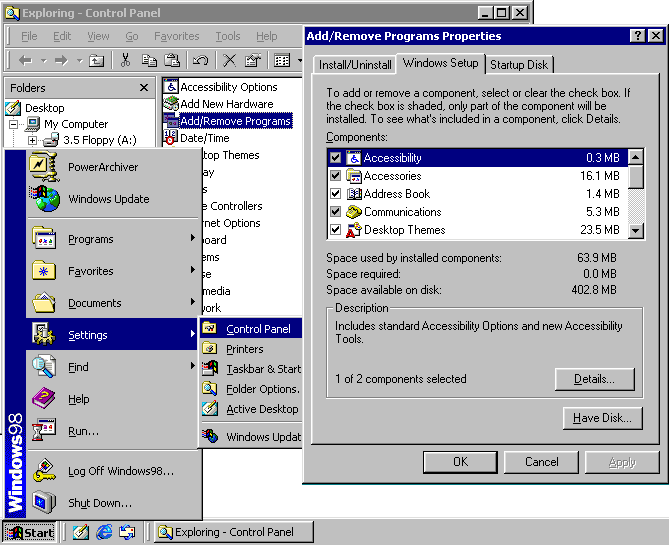Click the Start button on taskbar
This screenshot has width=669, height=545.
pyautogui.click(x=30, y=533)
